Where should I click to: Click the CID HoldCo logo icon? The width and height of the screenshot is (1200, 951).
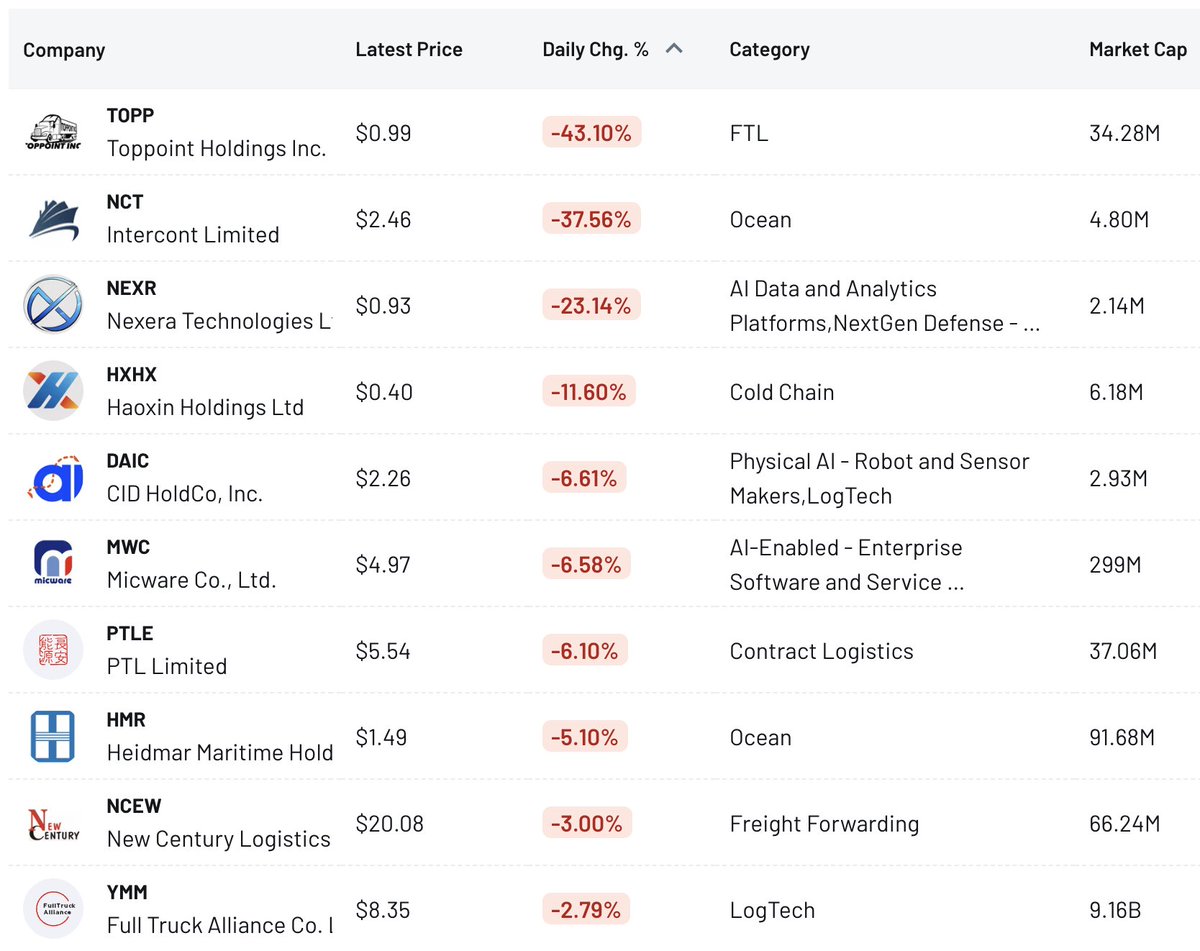click(52, 478)
